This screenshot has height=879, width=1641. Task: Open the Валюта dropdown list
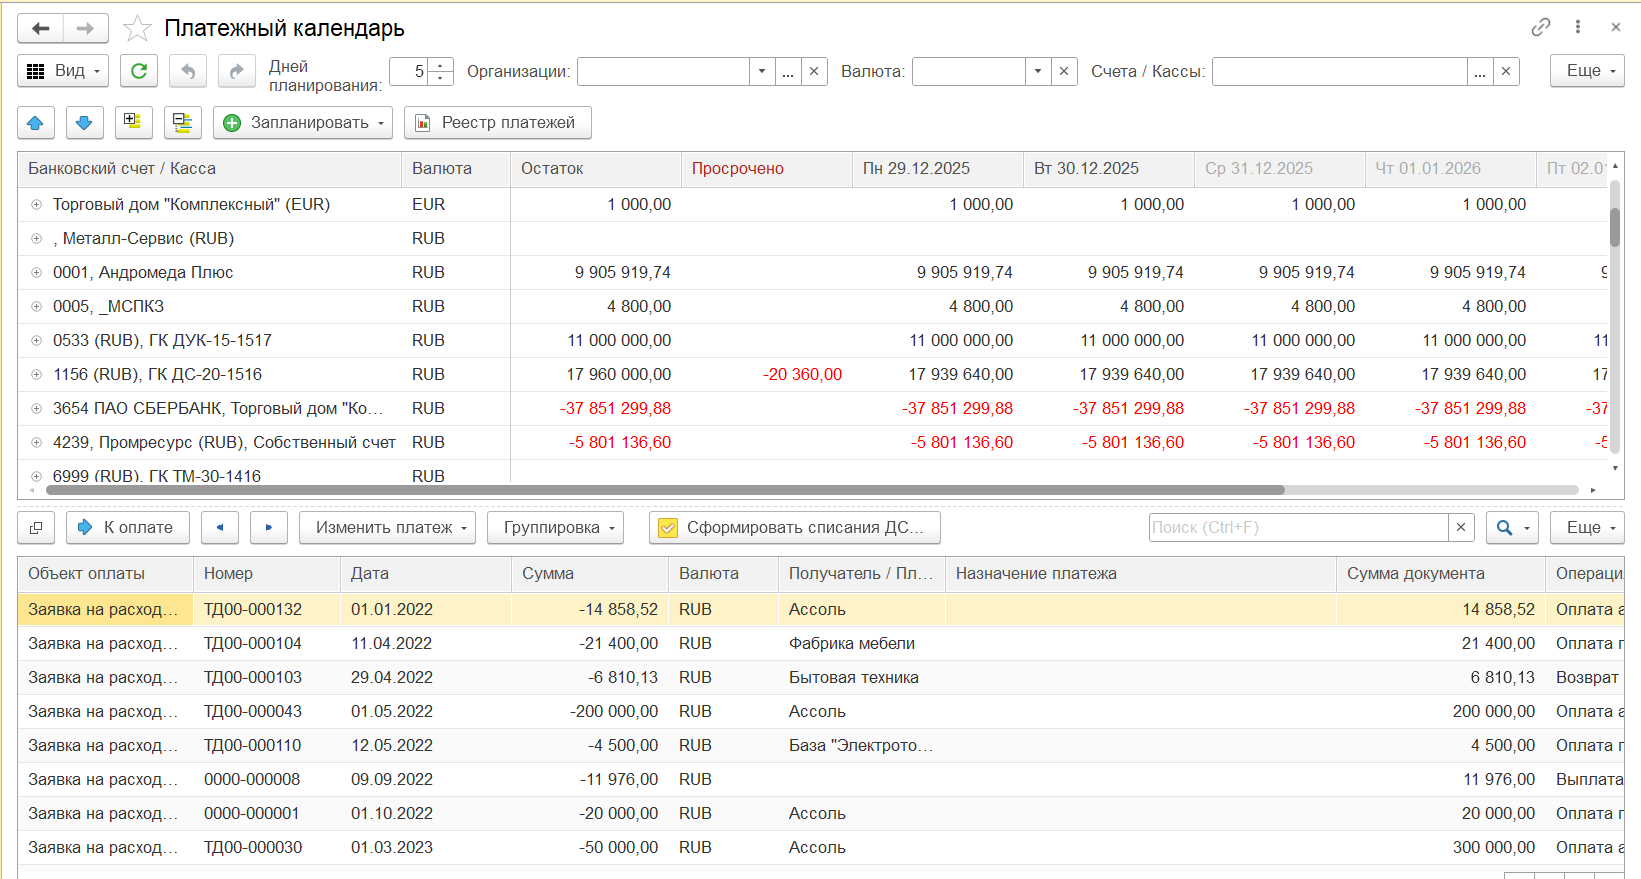pos(1038,72)
